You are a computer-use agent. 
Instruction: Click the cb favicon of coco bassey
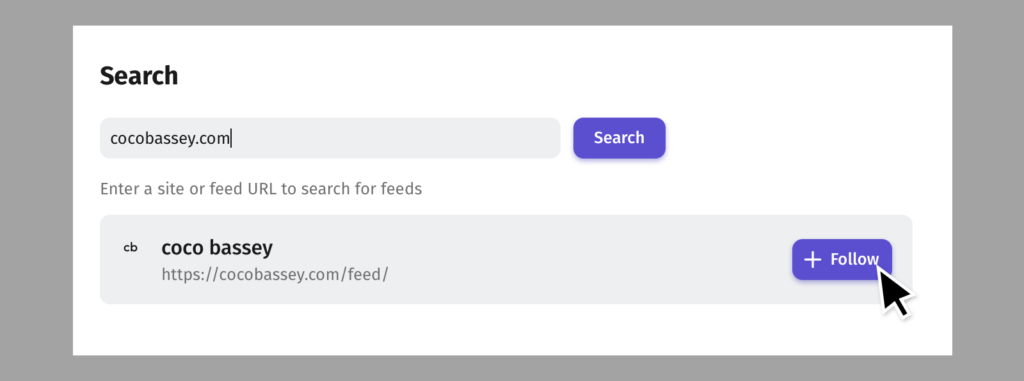point(131,248)
